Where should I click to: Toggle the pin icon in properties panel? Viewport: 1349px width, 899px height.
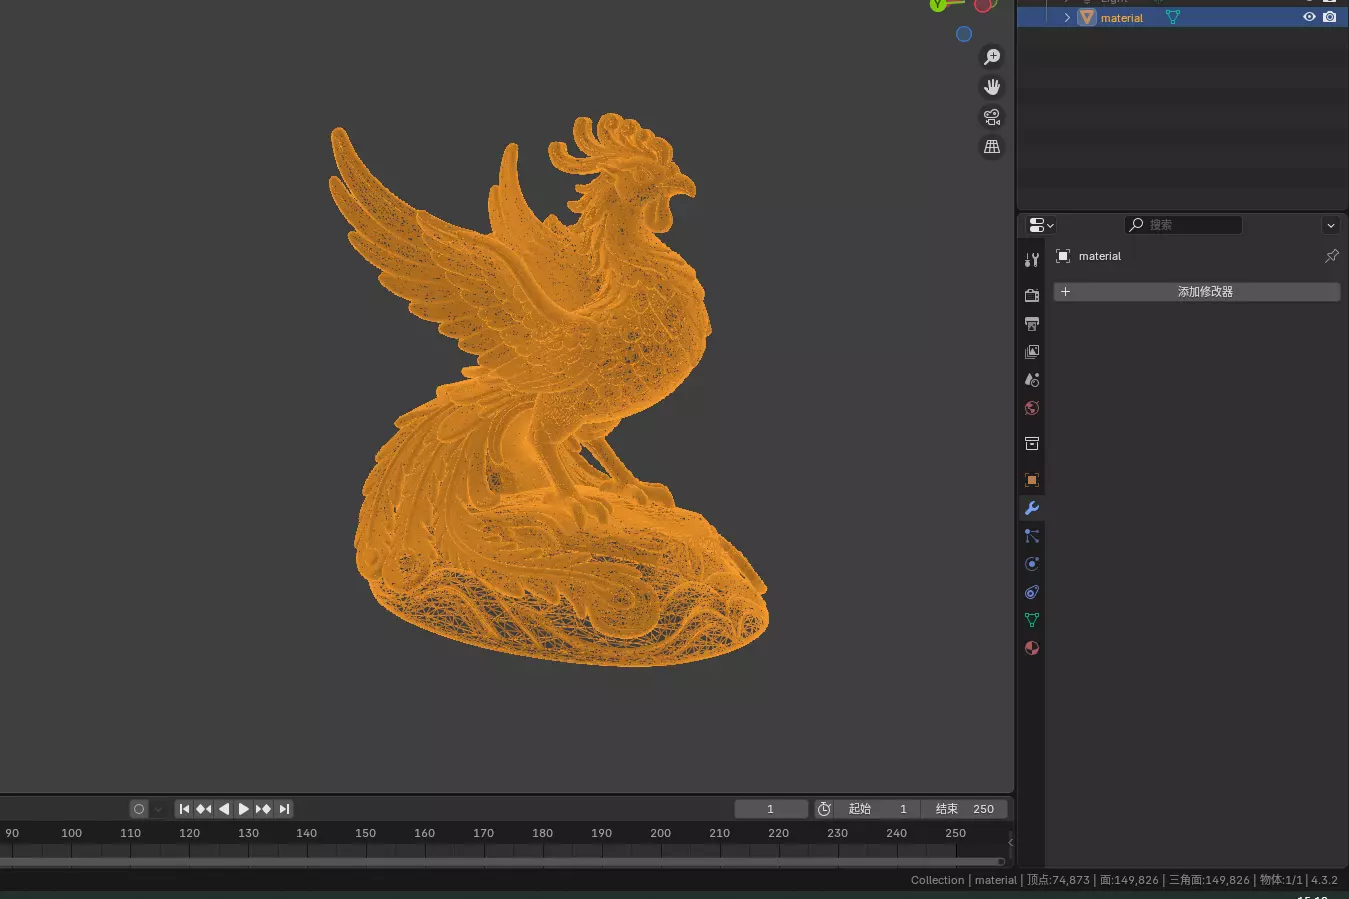1332,256
